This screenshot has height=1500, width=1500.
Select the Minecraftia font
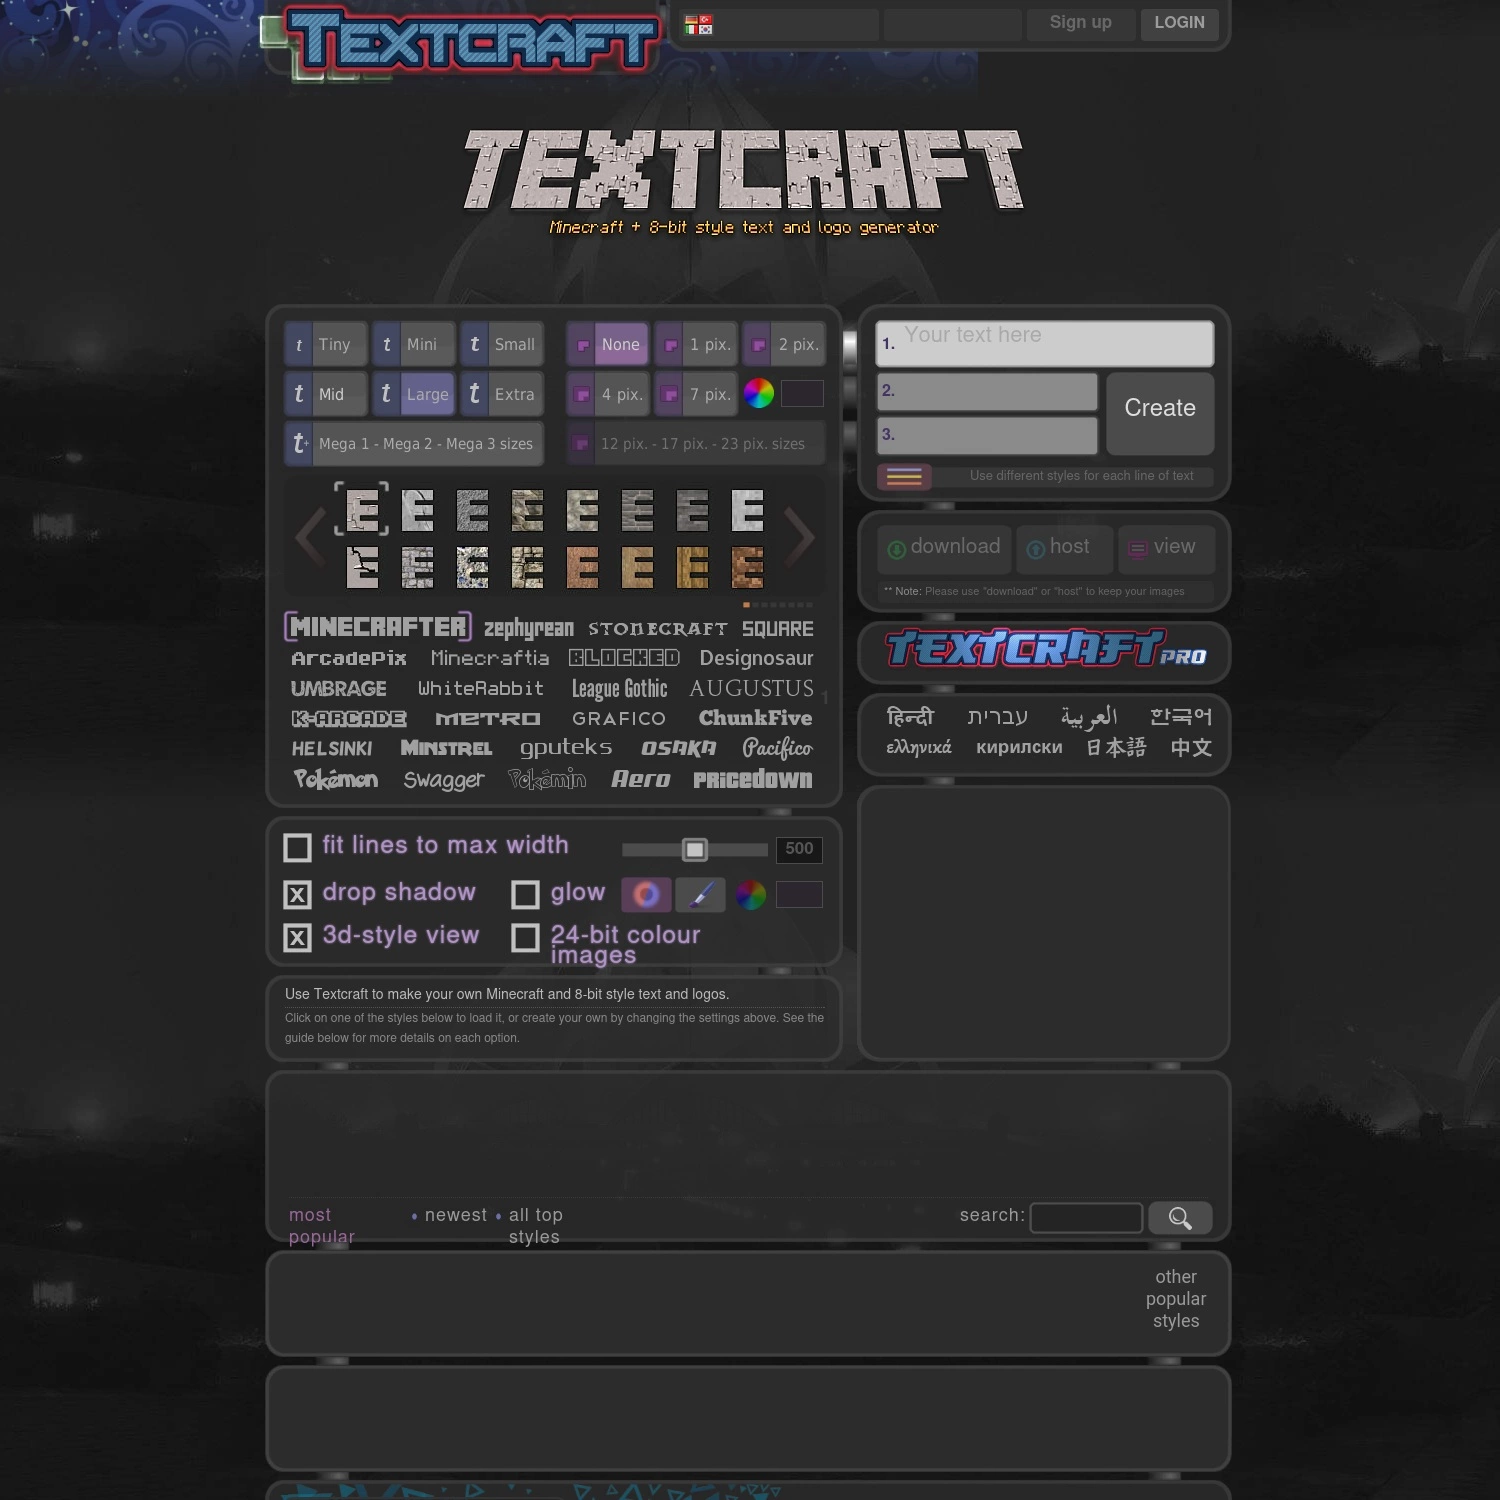490,658
